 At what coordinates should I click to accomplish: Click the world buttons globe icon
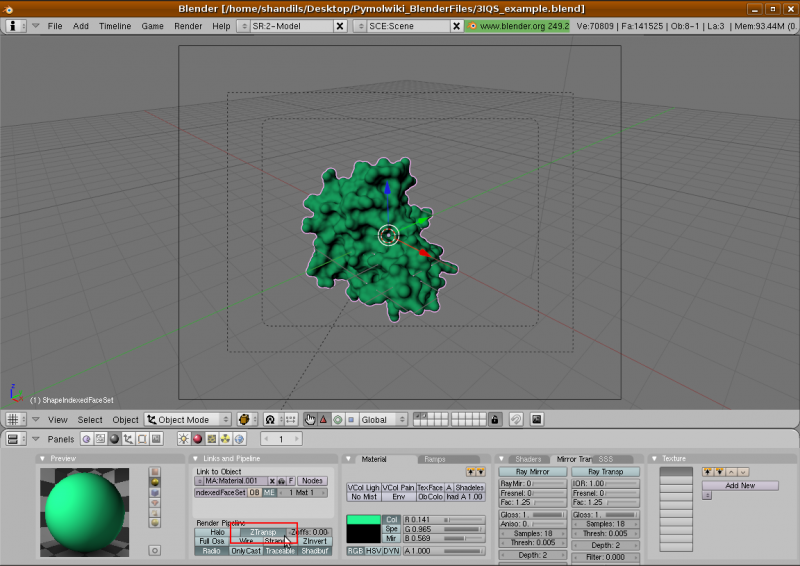(x=239, y=439)
